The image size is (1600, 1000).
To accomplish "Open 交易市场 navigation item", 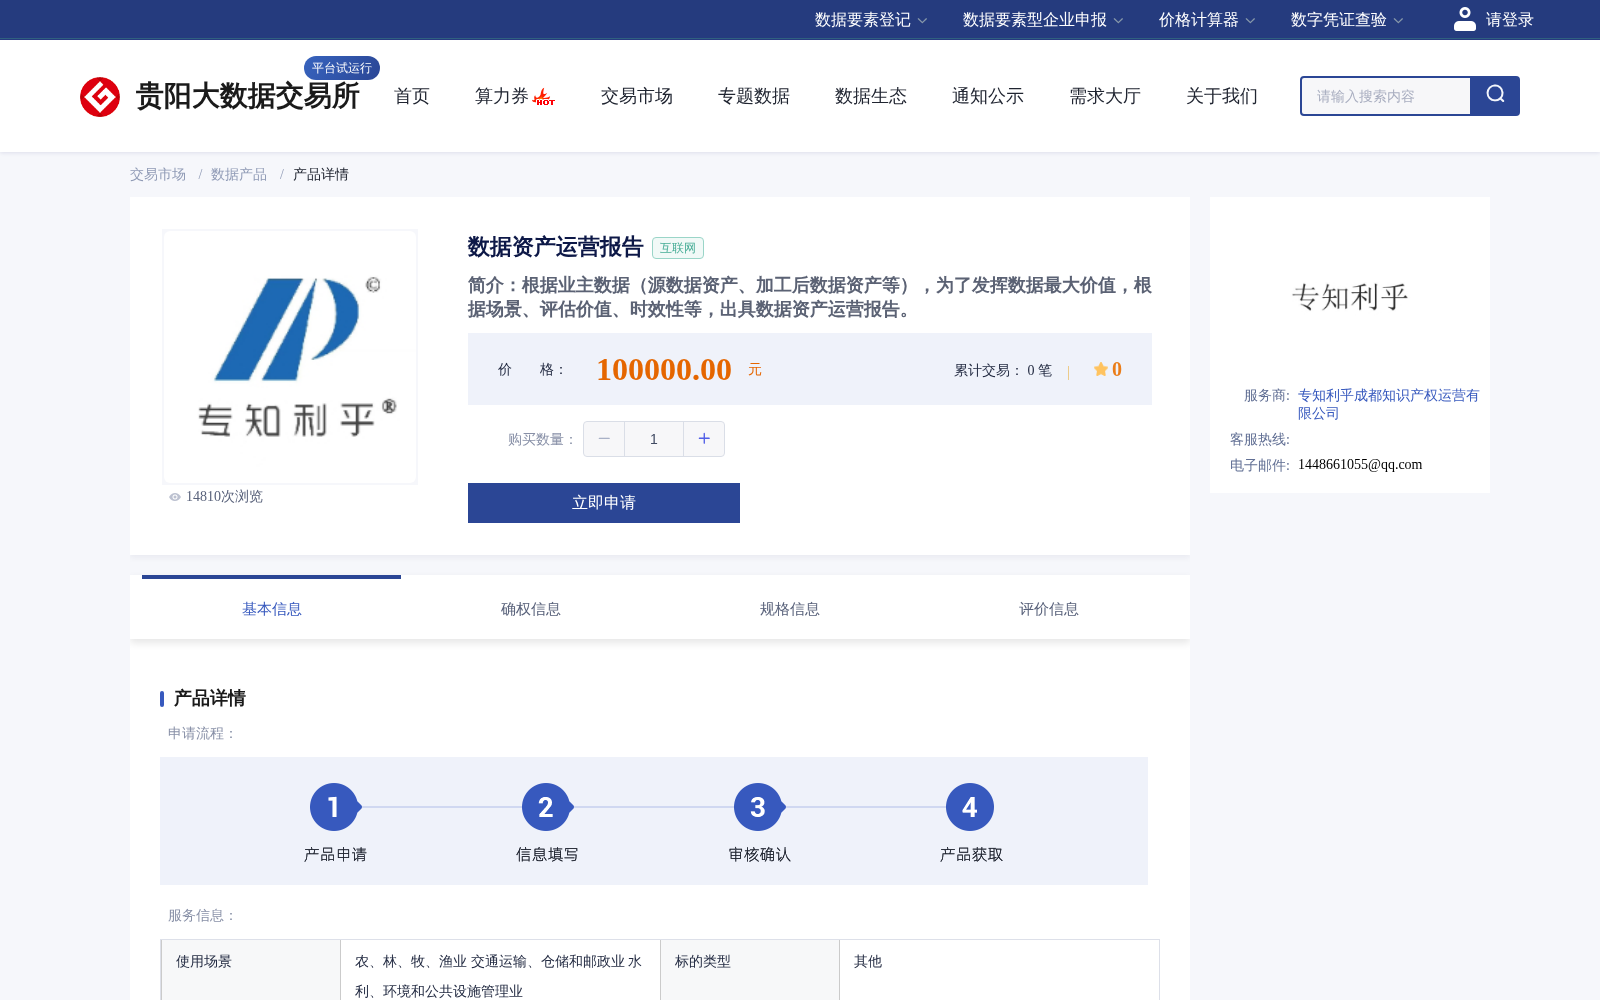I will pyautogui.click(x=637, y=96).
